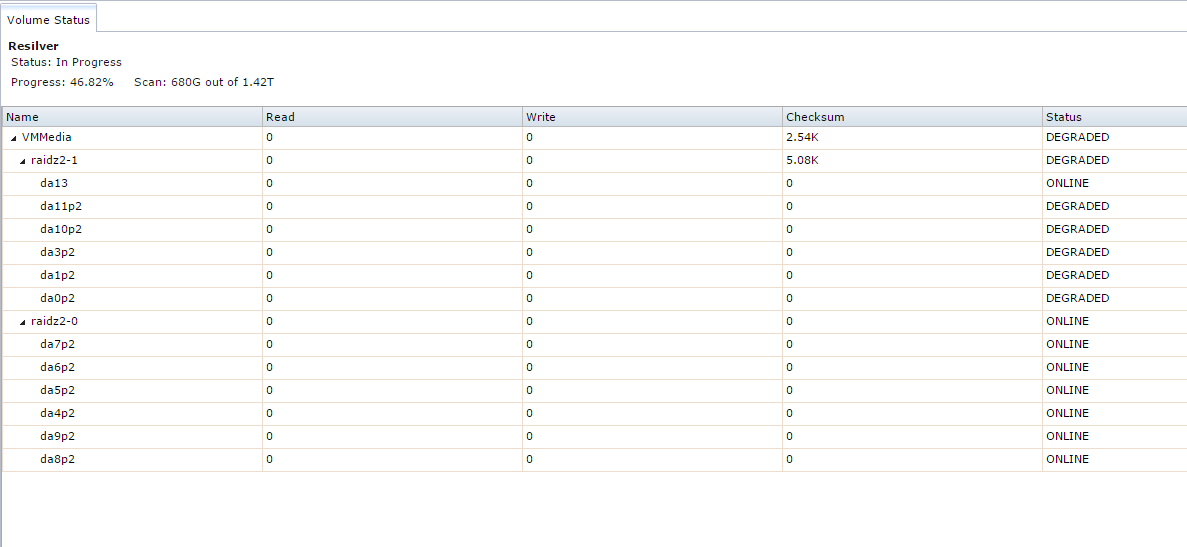Select the da6p2 disk row
The width and height of the screenshot is (1187, 547).
click(594, 367)
